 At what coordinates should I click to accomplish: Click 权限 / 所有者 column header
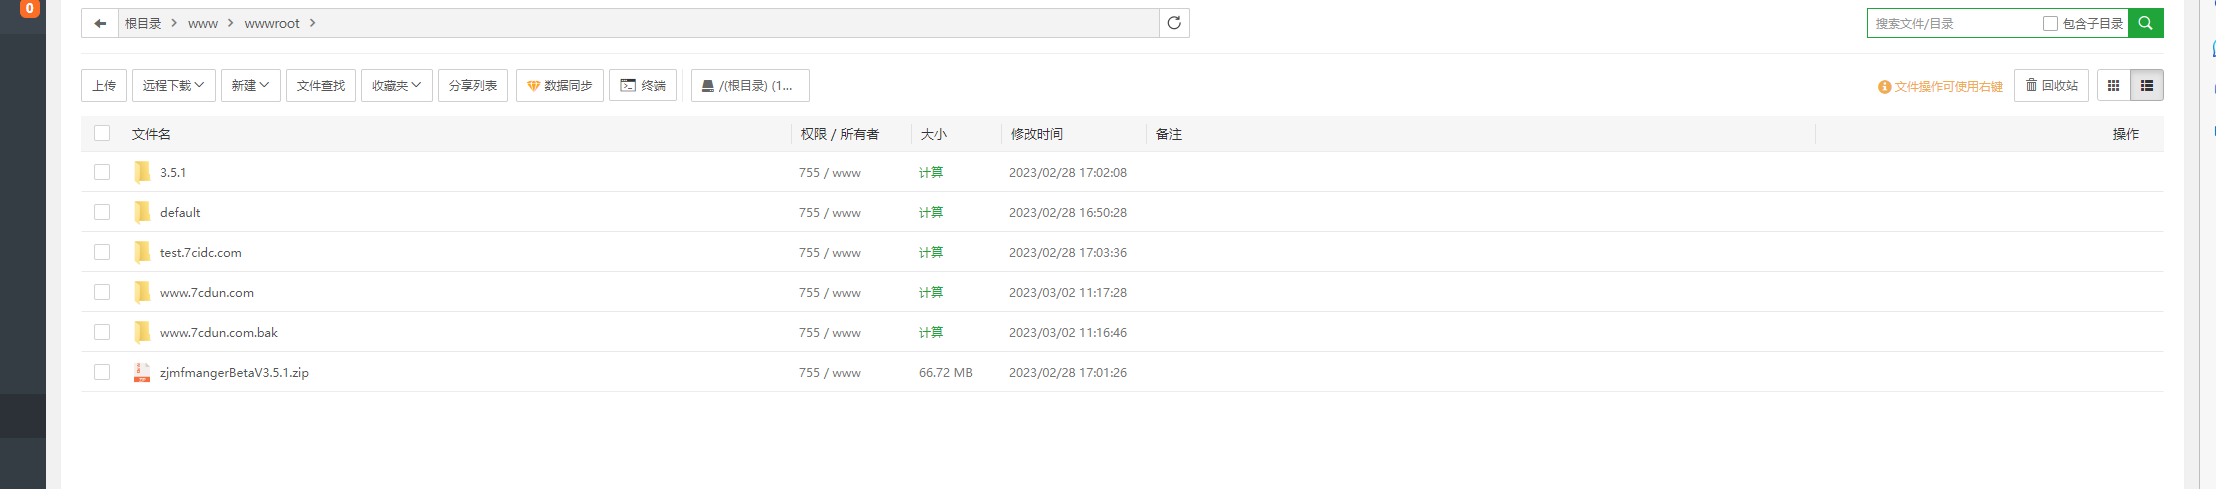pos(839,134)
